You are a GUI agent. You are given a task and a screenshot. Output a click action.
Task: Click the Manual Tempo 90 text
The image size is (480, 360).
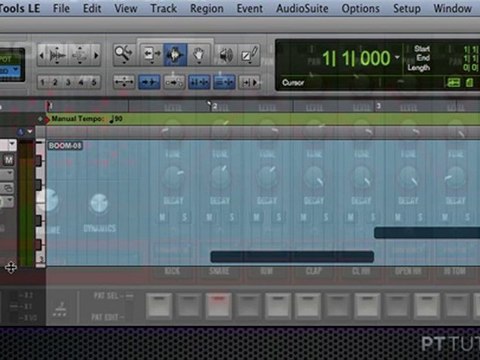(87, 119)
